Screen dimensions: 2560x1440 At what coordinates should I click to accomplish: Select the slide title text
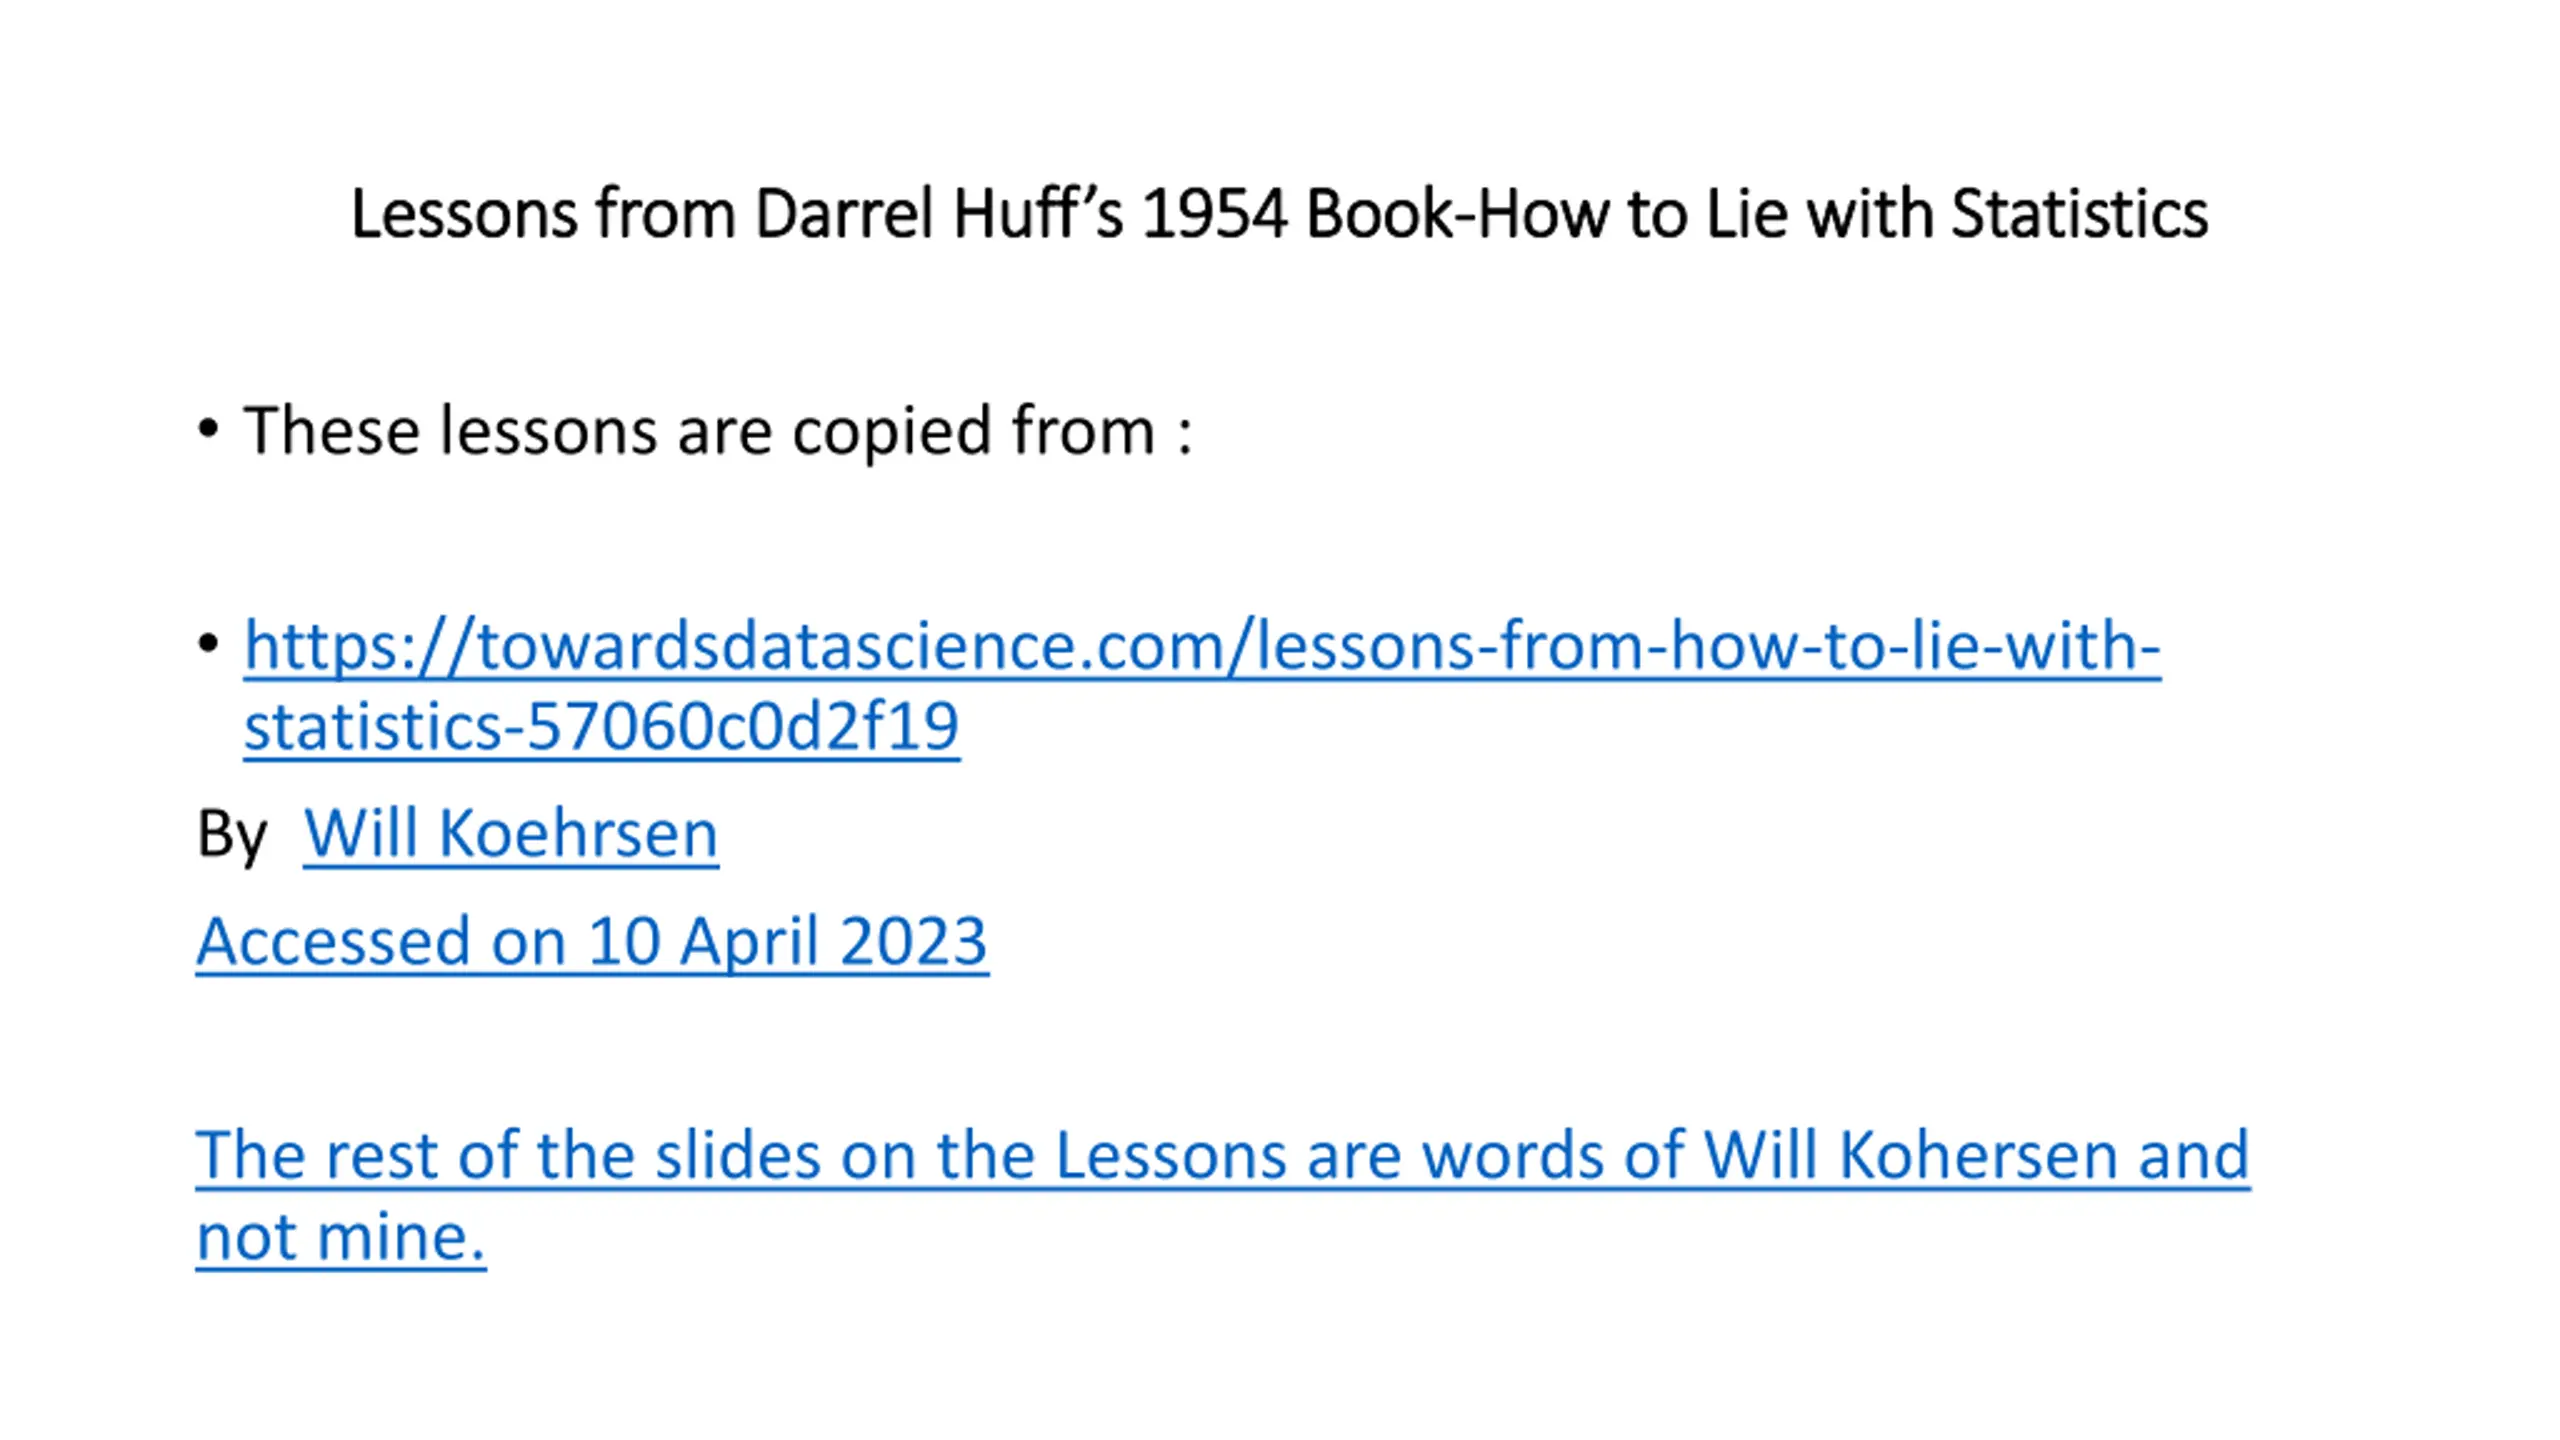coord(1280,214)
